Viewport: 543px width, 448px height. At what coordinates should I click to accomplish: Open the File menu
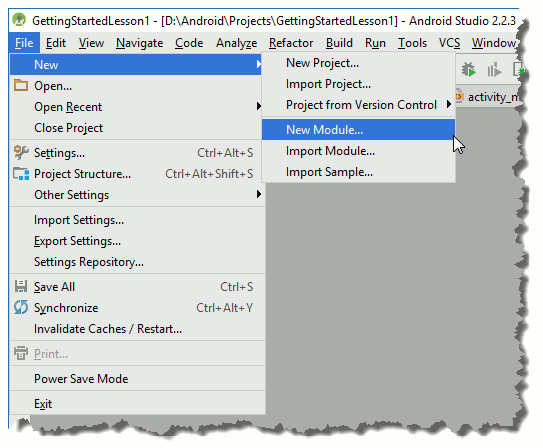tap(24, 43)
